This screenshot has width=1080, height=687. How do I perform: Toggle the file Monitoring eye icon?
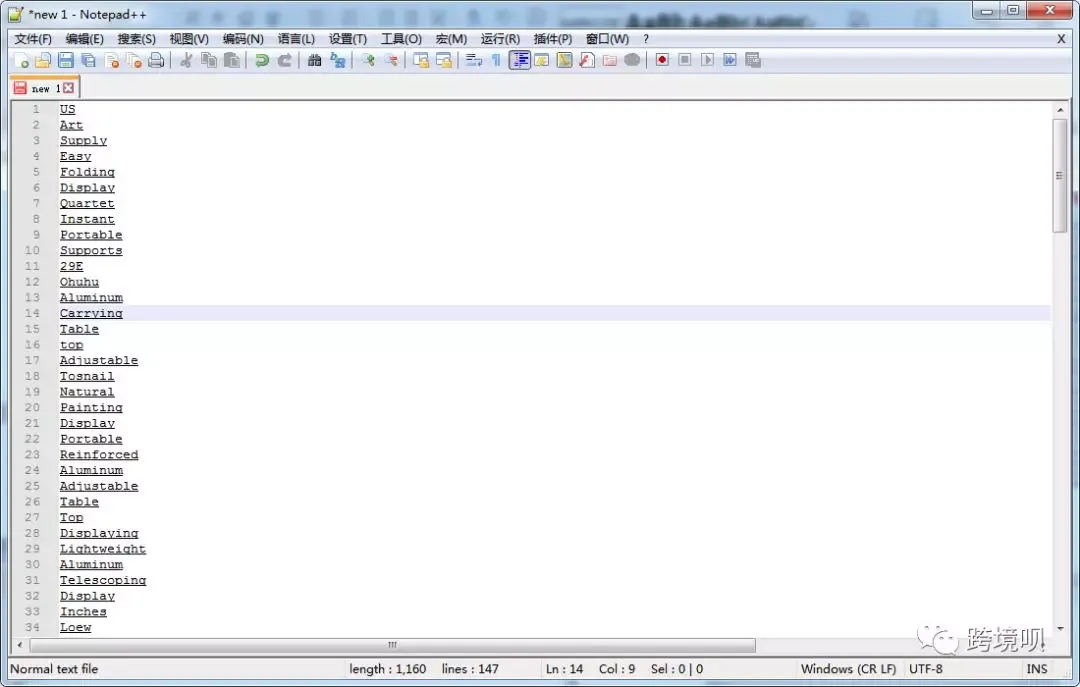632,61
